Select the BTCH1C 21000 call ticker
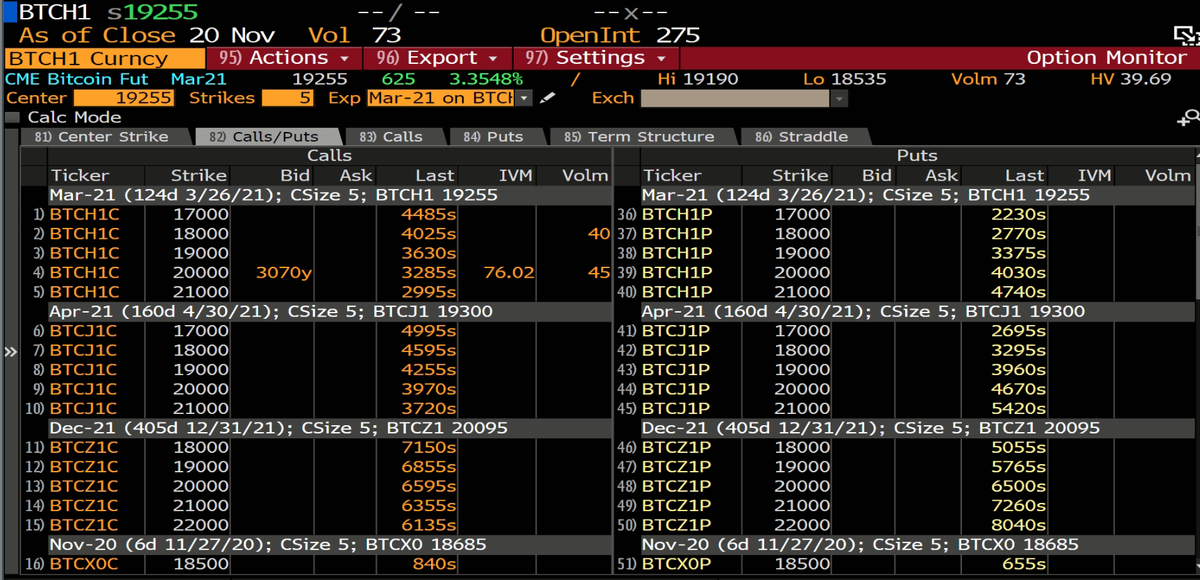Screen dimensions: 1200x580 [85, 291]
